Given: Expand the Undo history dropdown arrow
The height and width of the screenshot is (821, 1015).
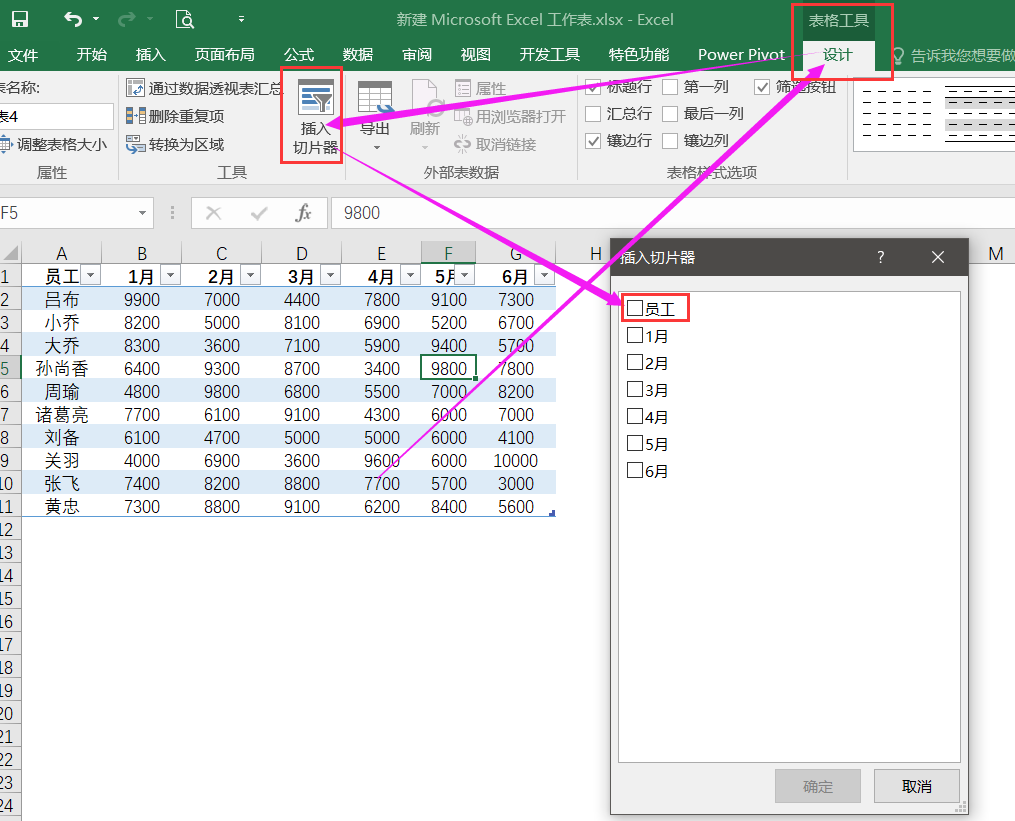Looking at the screenshot, I should pos(96,19).
